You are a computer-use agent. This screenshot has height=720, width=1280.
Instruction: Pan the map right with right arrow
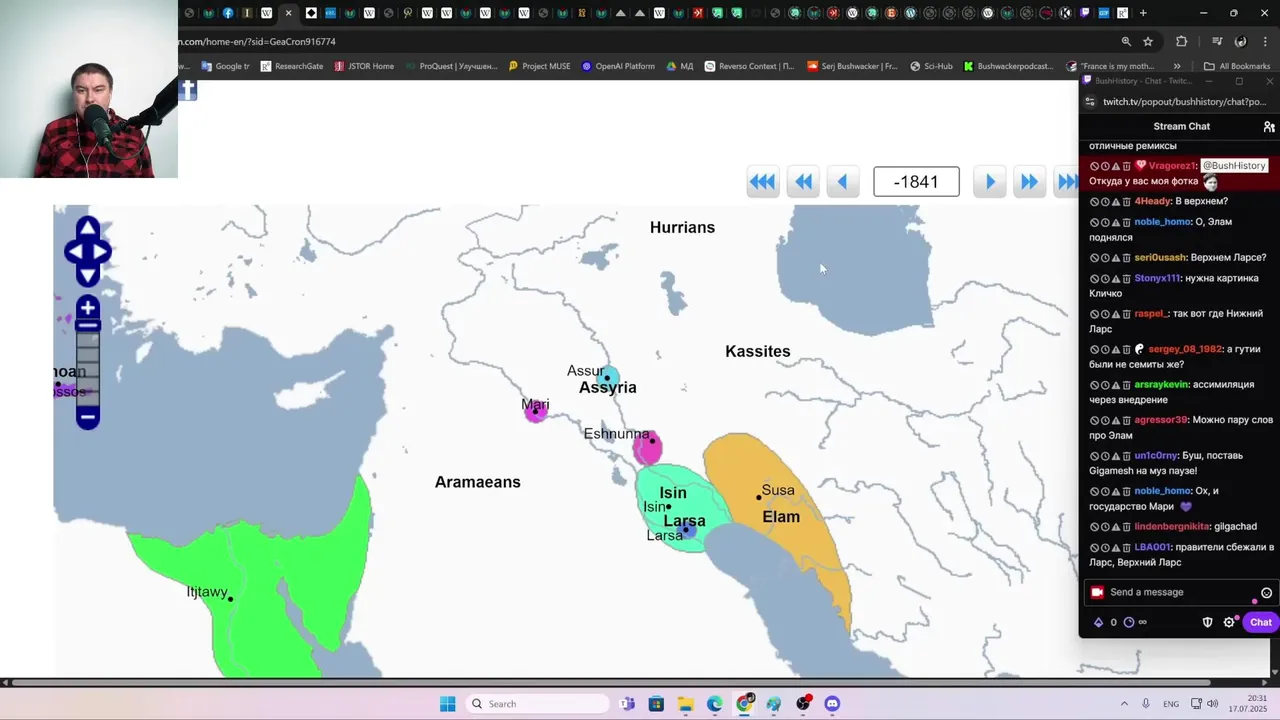click(101, 252)
